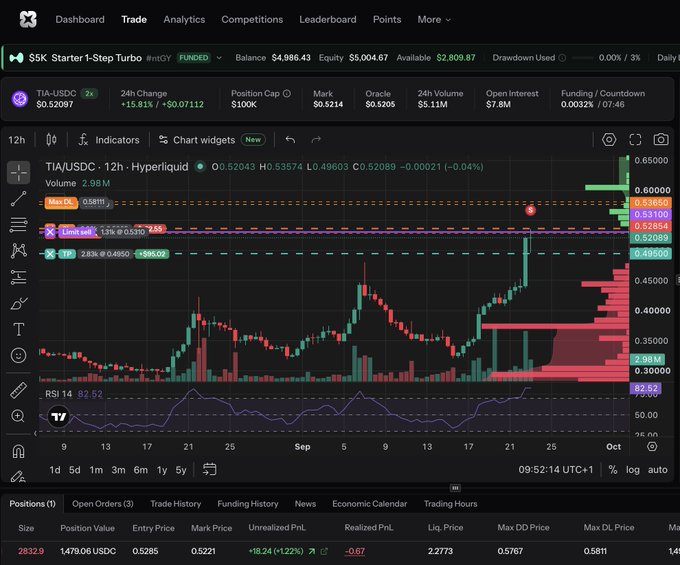Redo the chart action
Viewport: 680px width, 565px height.
pyautogui.click(x=316, y=140)
